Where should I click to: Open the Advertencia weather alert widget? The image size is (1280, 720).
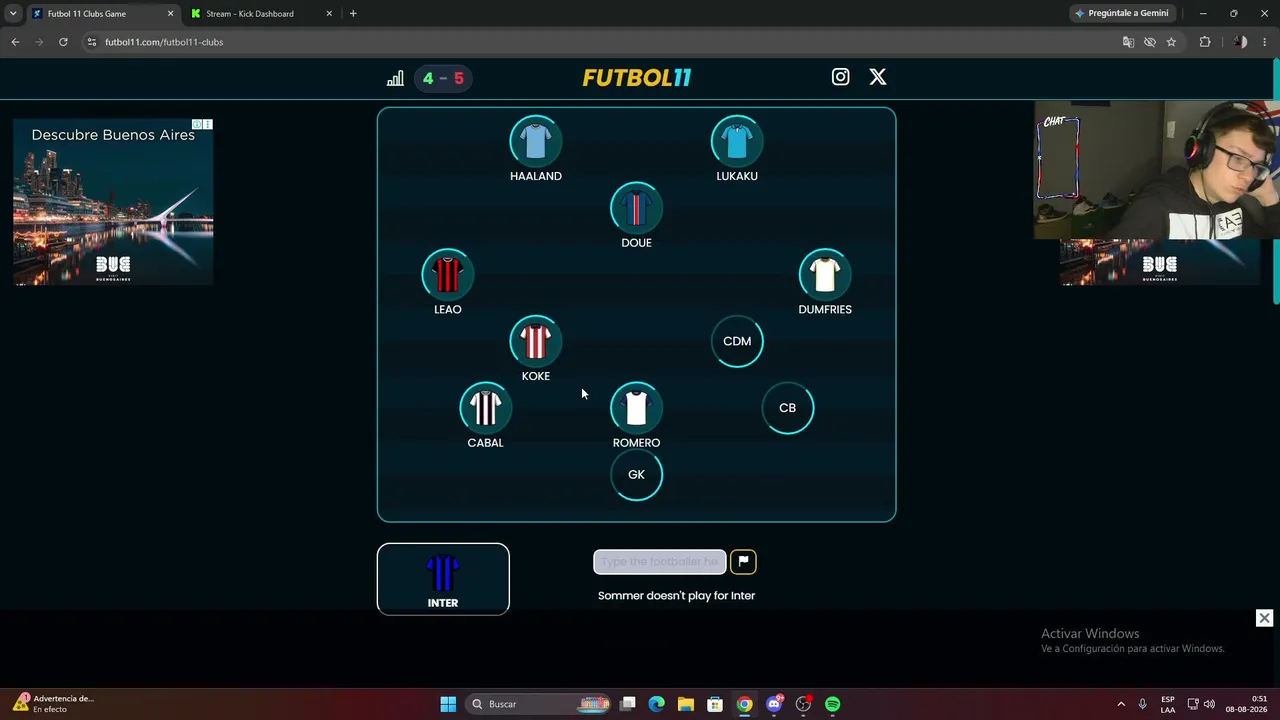(55, 703)
